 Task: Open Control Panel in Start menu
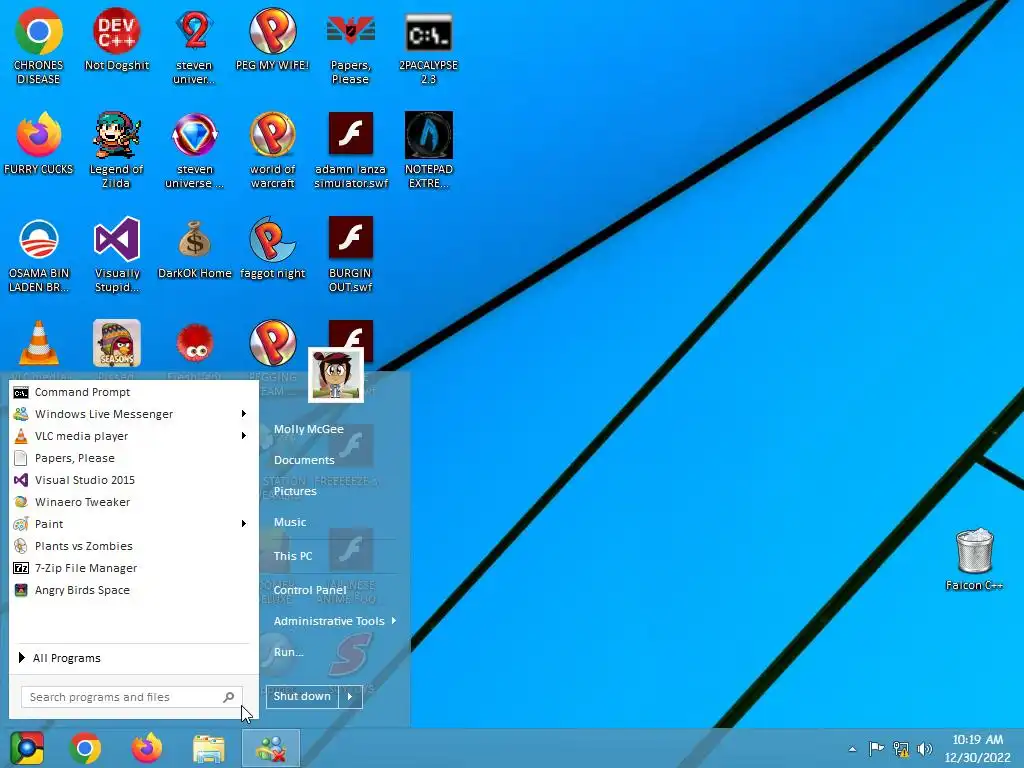coord(310,590)
